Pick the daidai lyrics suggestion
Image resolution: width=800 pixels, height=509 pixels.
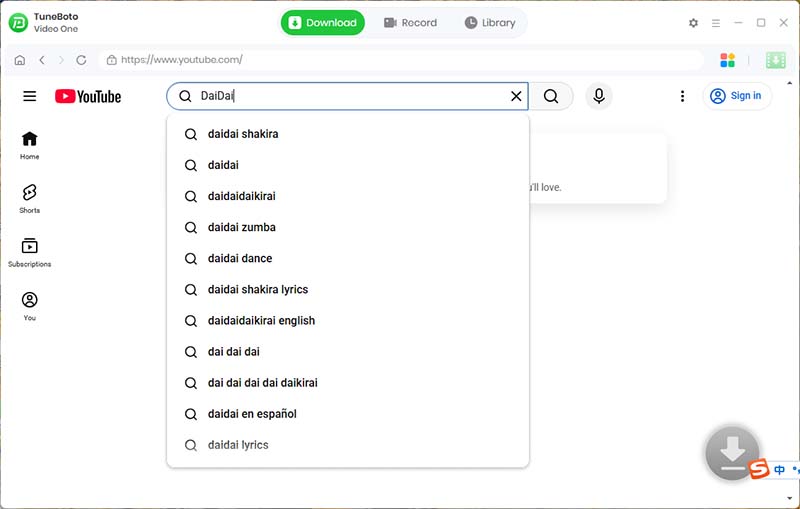348,445
